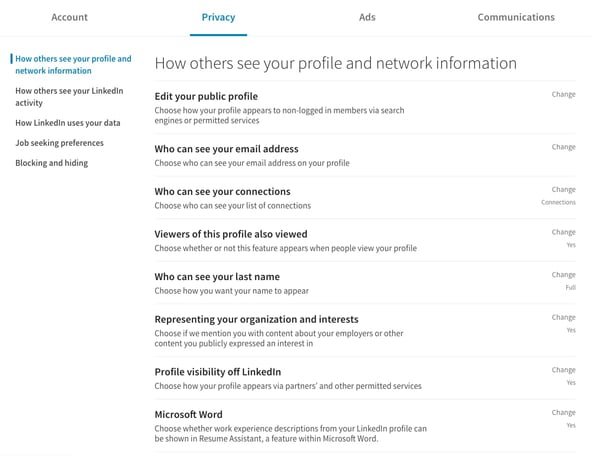Click Change for Edit your public profile
Viewport: 600px width, 456px height.
click(x=563, y=95)
